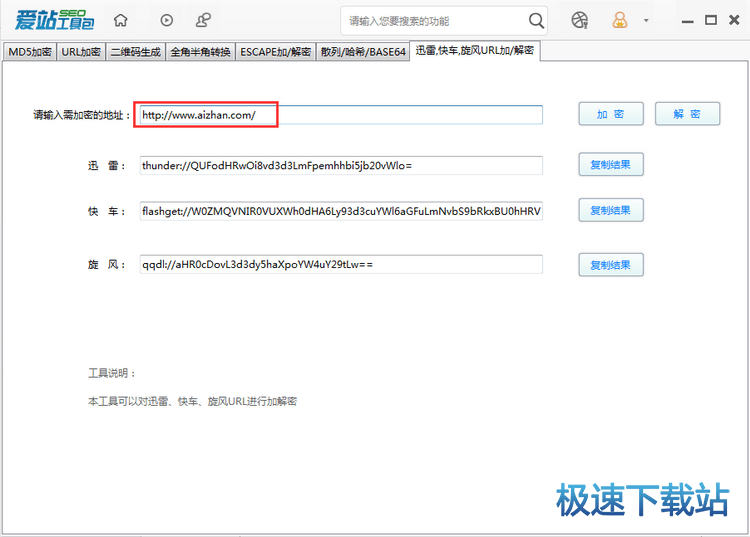
Task: Switch to the URL加密 tab
Action: [81, 52]
